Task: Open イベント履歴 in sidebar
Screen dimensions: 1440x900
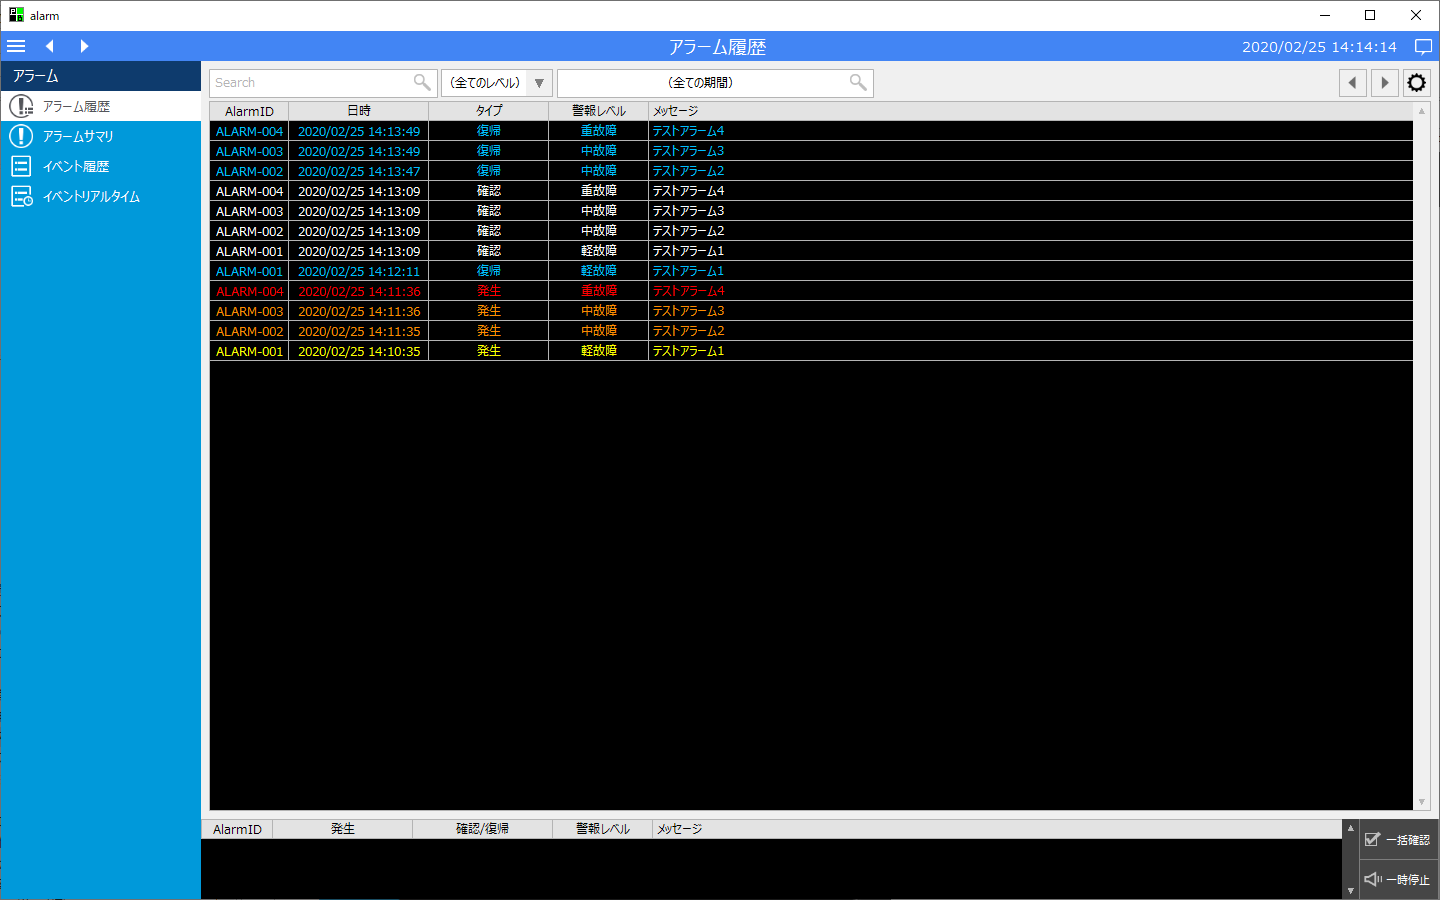Action: pyautogui.click(x=76, y=166)
